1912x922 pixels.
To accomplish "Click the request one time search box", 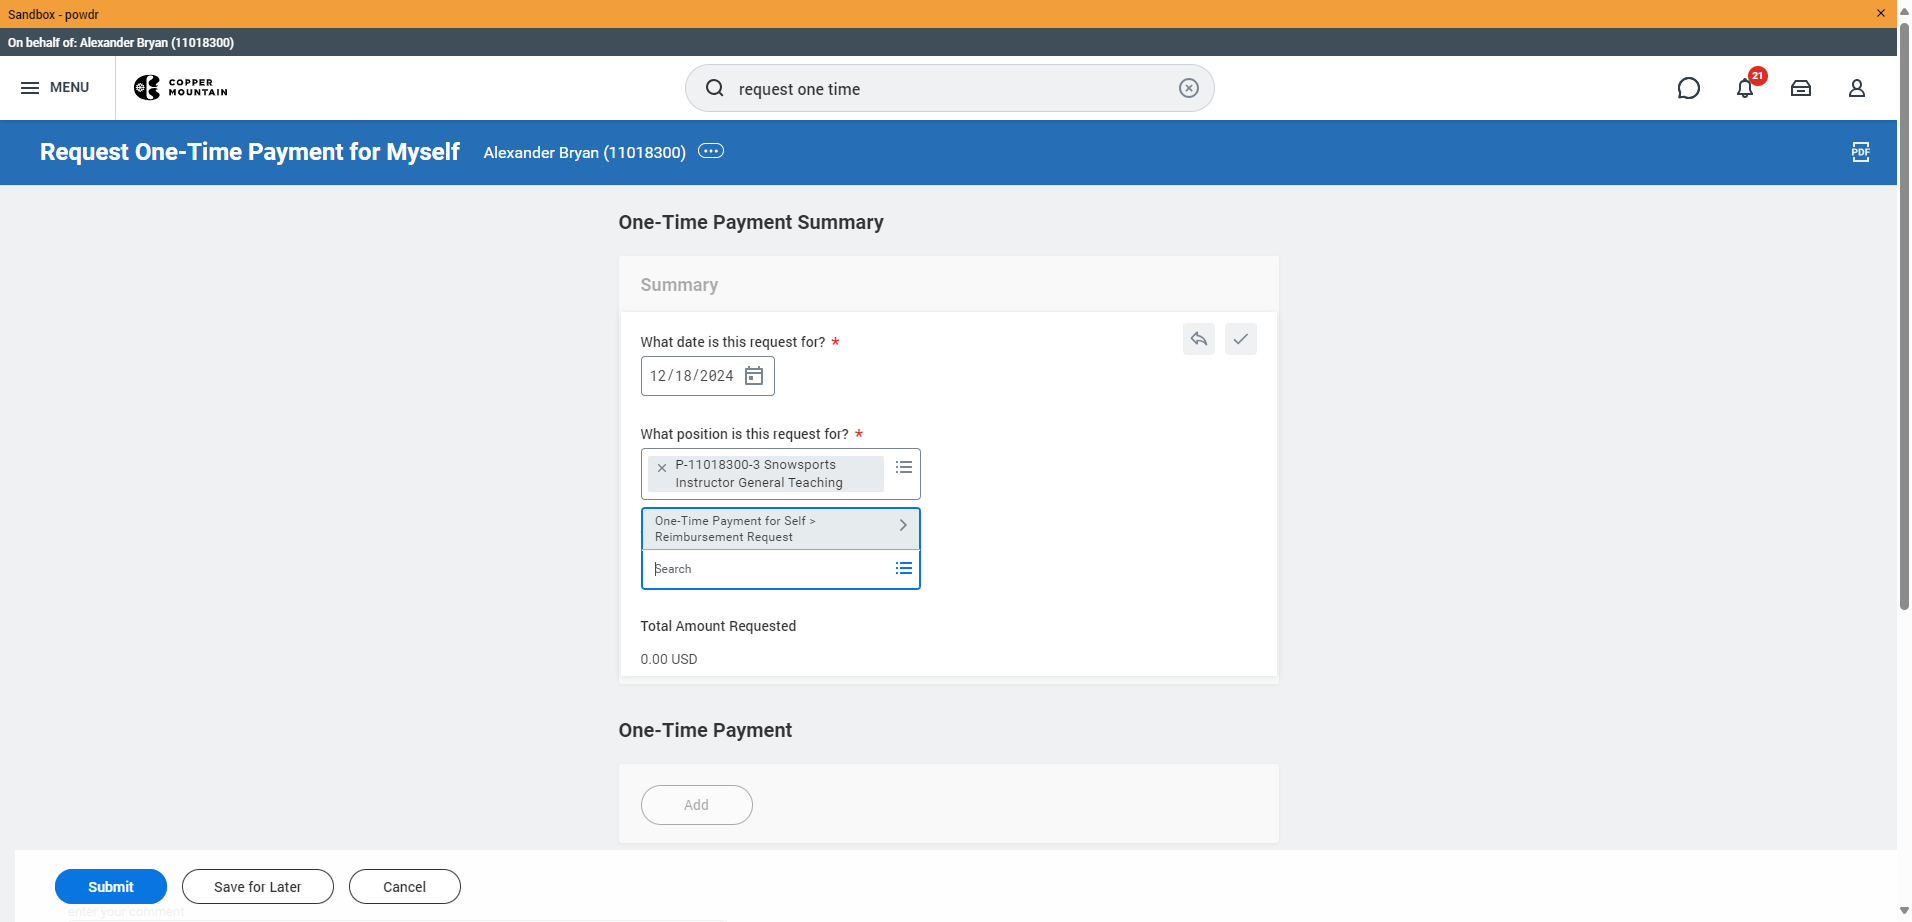I will (950, 88).
